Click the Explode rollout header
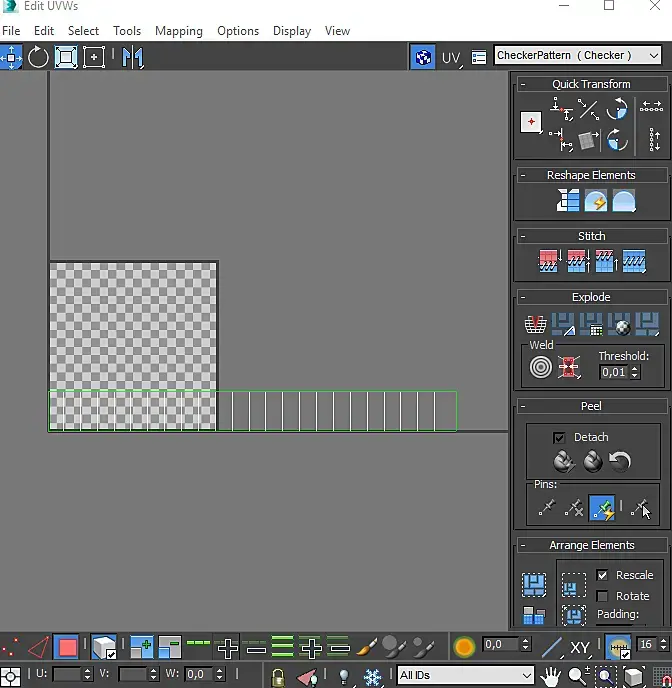The height and width of the screenshot is (688, 672). (591, 297)
